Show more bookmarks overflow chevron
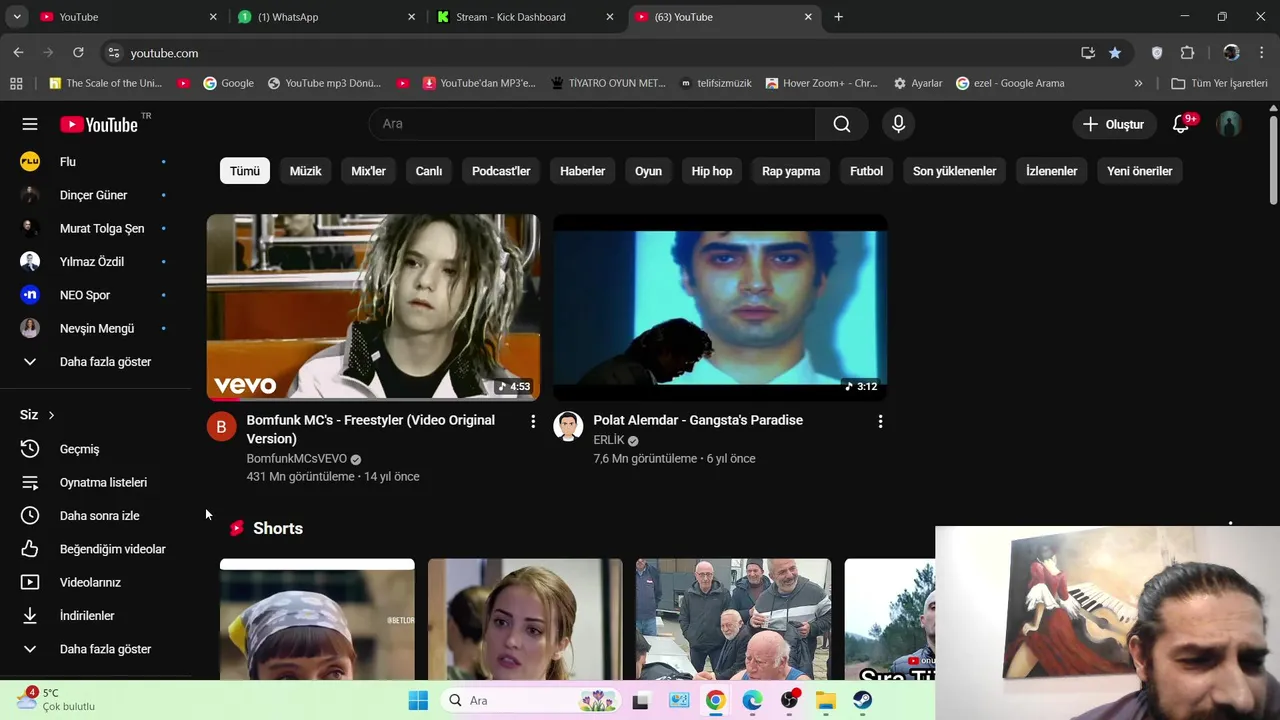The height and width of the screenshot is (720, 1280). pyautogui.click(x=1138, y=83)
